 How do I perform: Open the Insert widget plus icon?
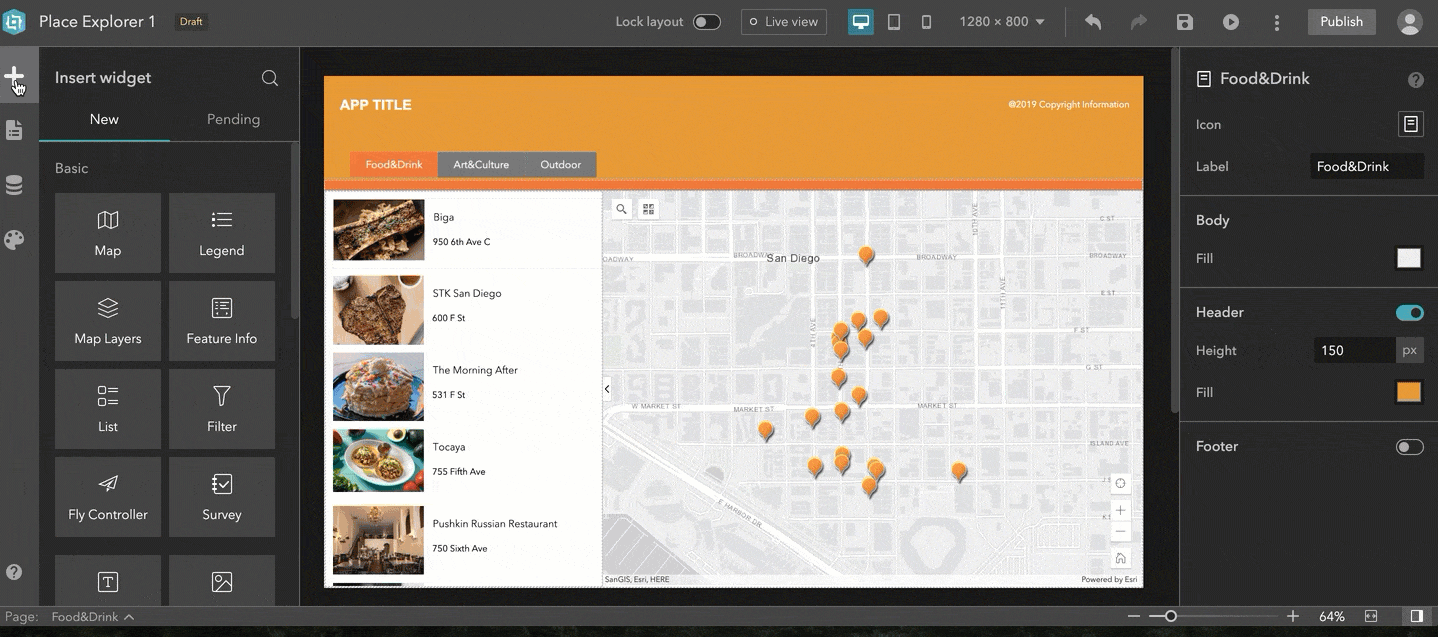pyautogui.click(x=14, y=76)
